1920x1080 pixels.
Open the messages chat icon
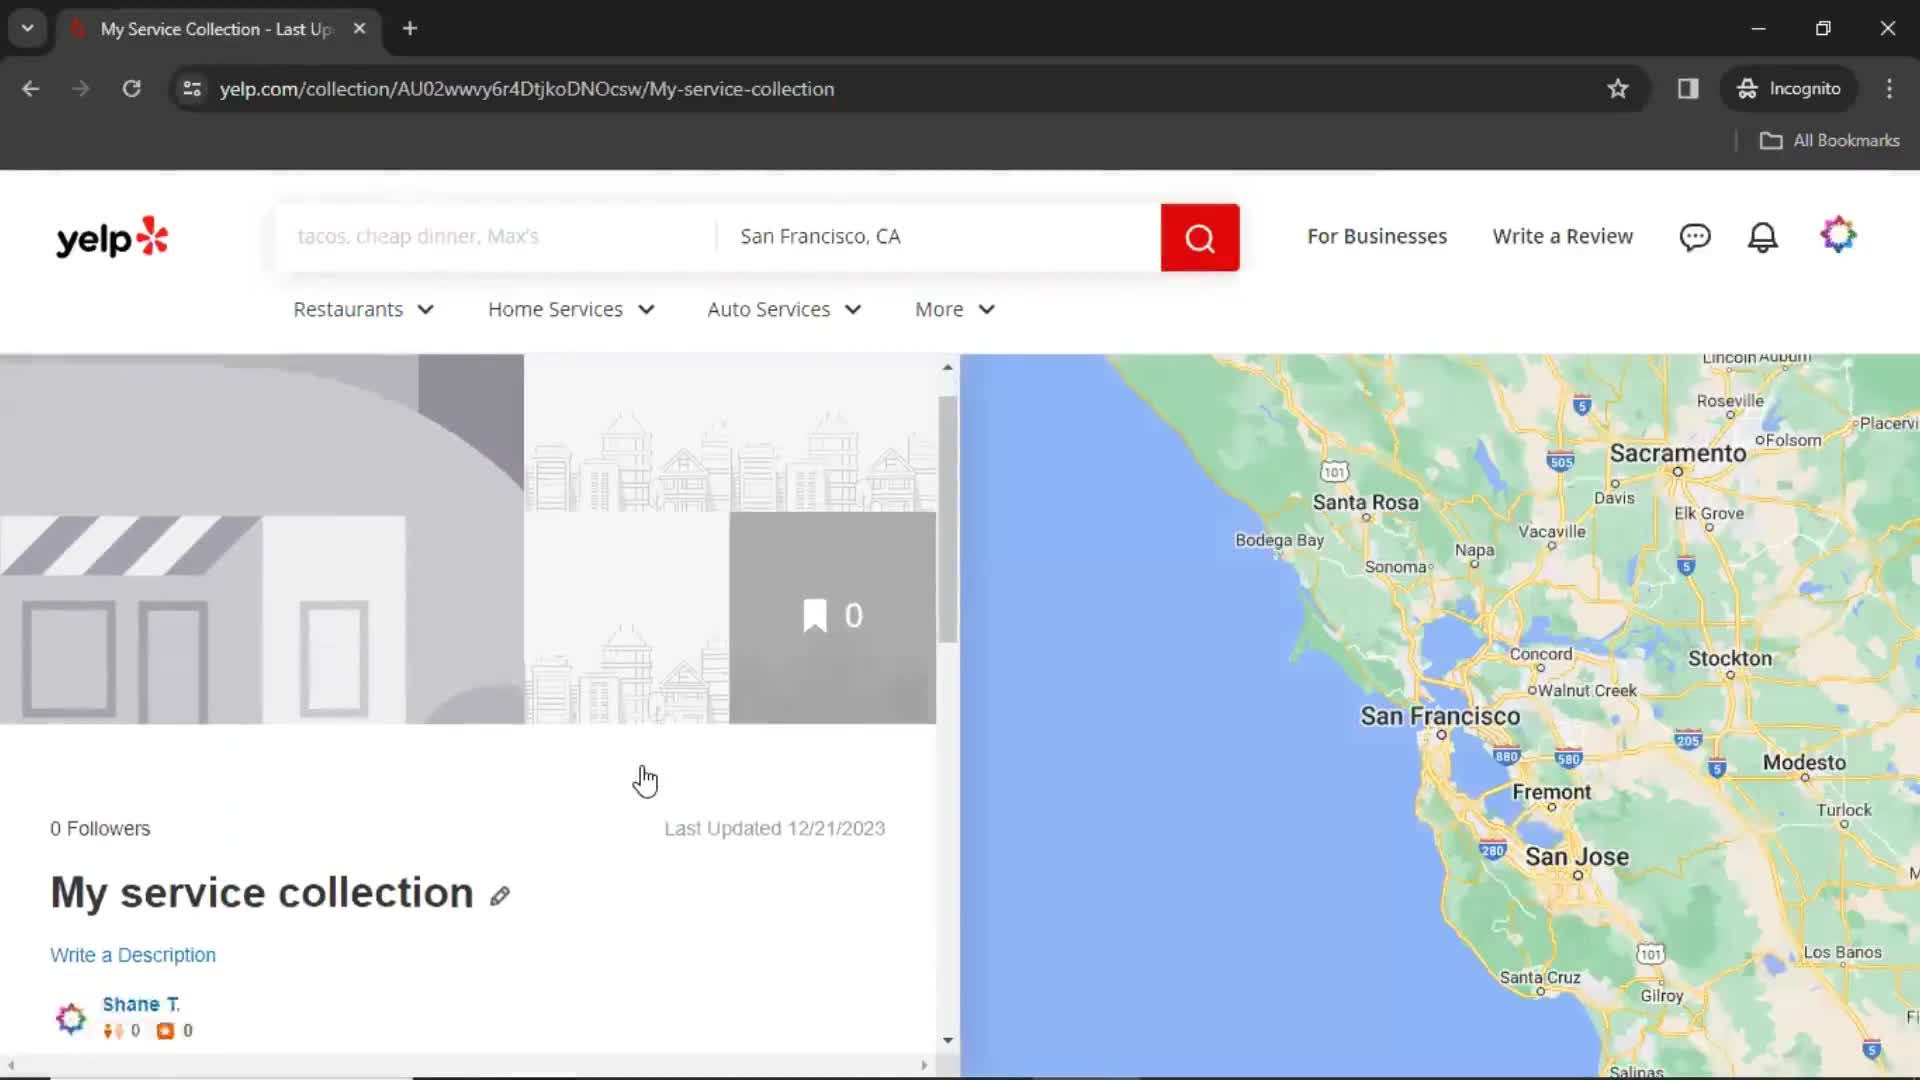click(x=1694, y=237)
